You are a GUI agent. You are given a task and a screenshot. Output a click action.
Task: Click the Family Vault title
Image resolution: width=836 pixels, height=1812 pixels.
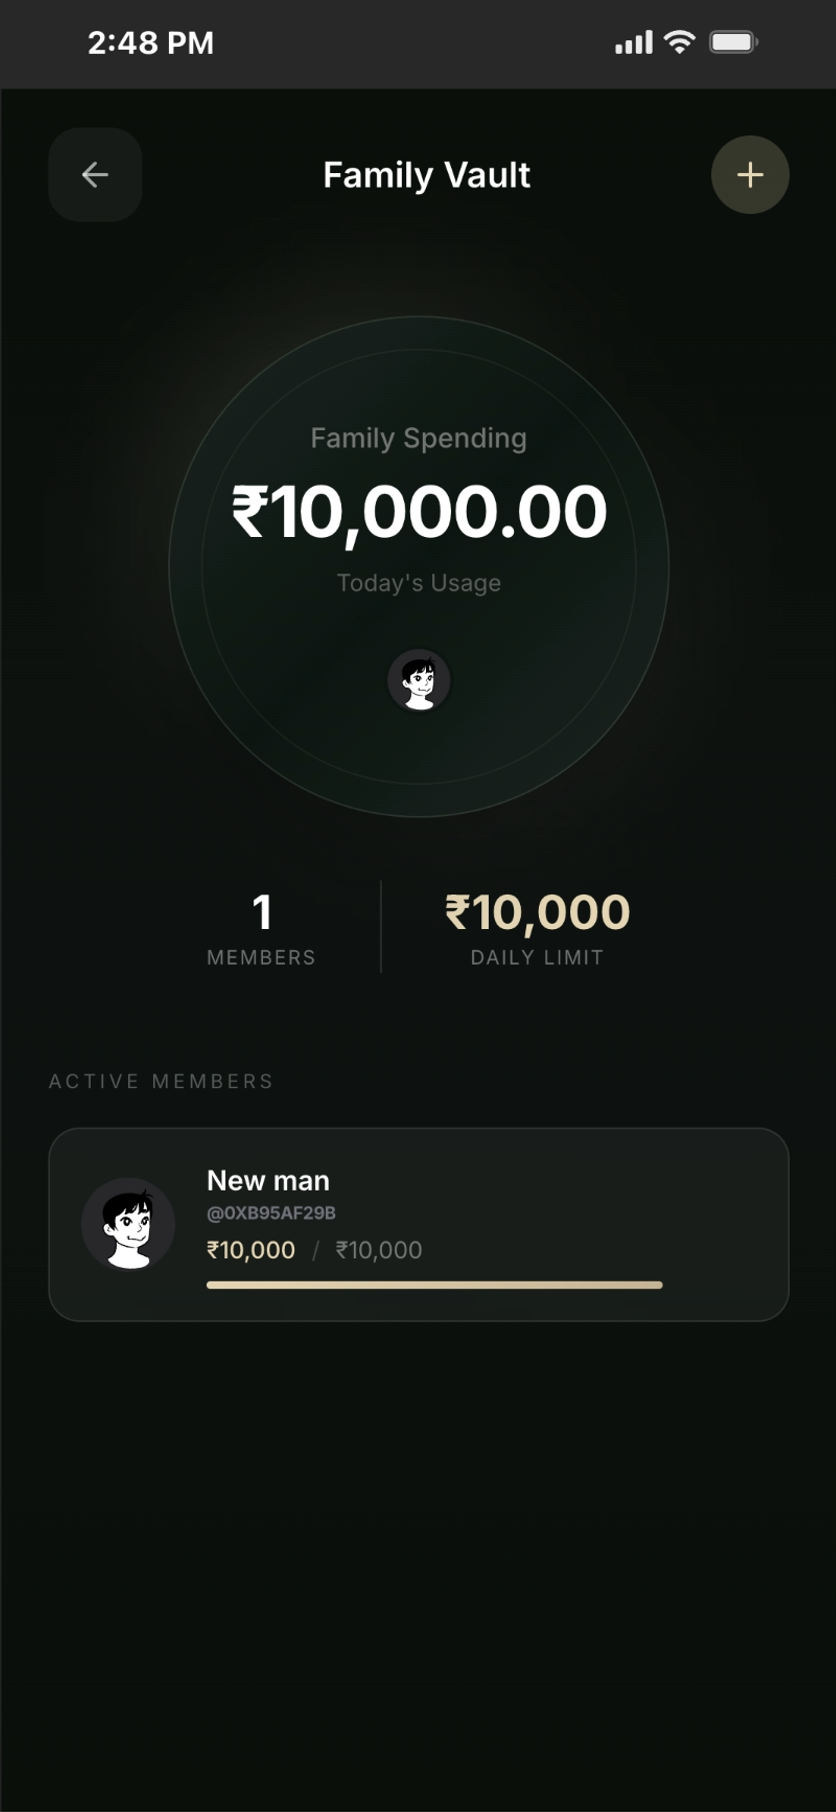click(x=426, y=175)
